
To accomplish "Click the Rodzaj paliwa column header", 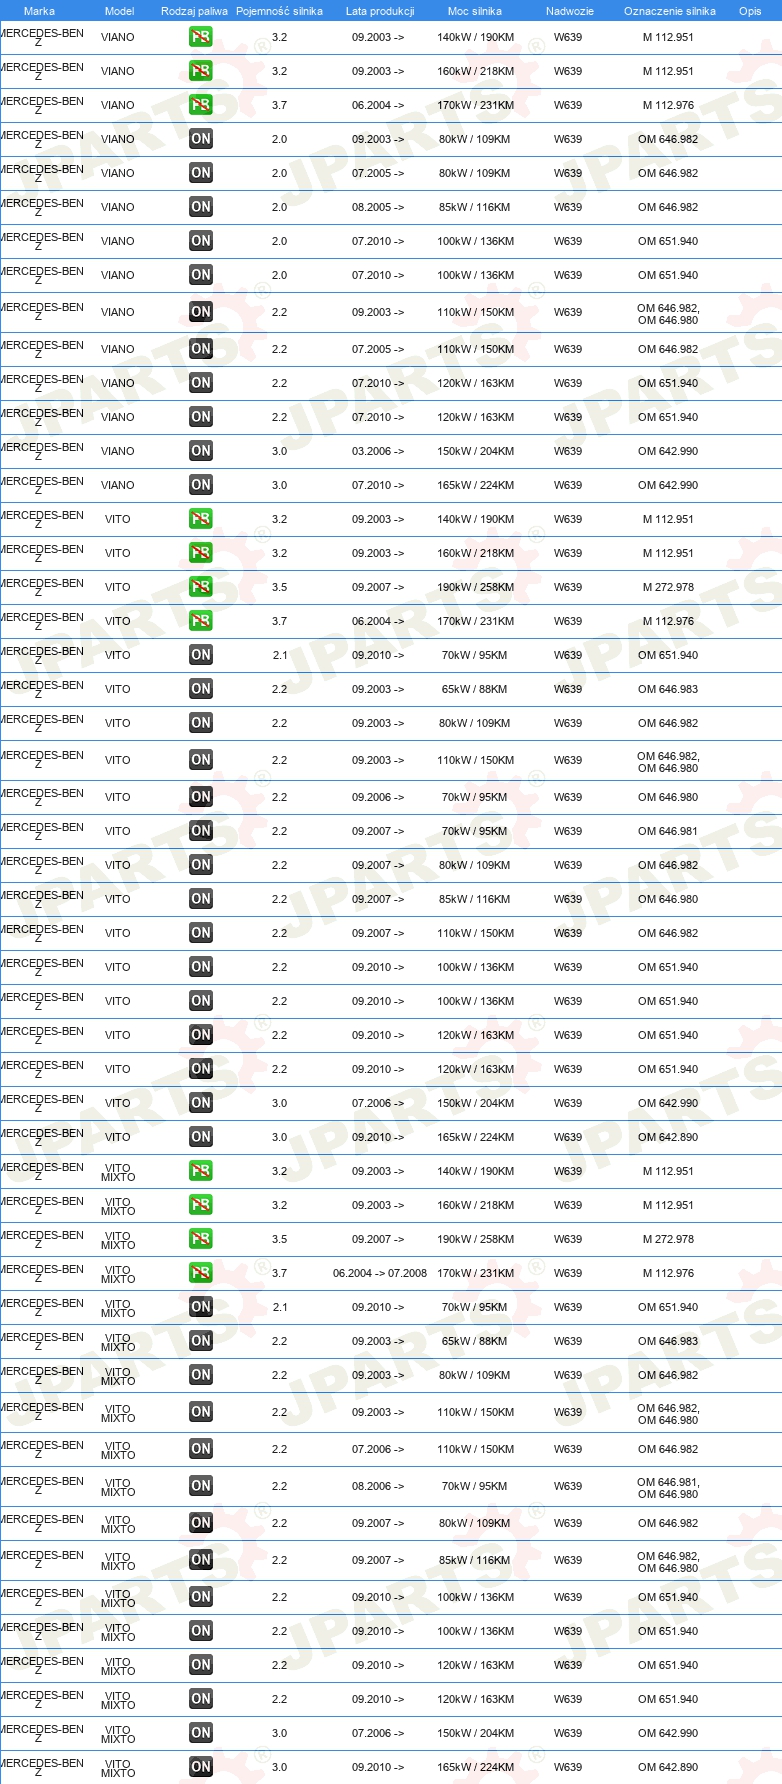I will coord(194,11).
